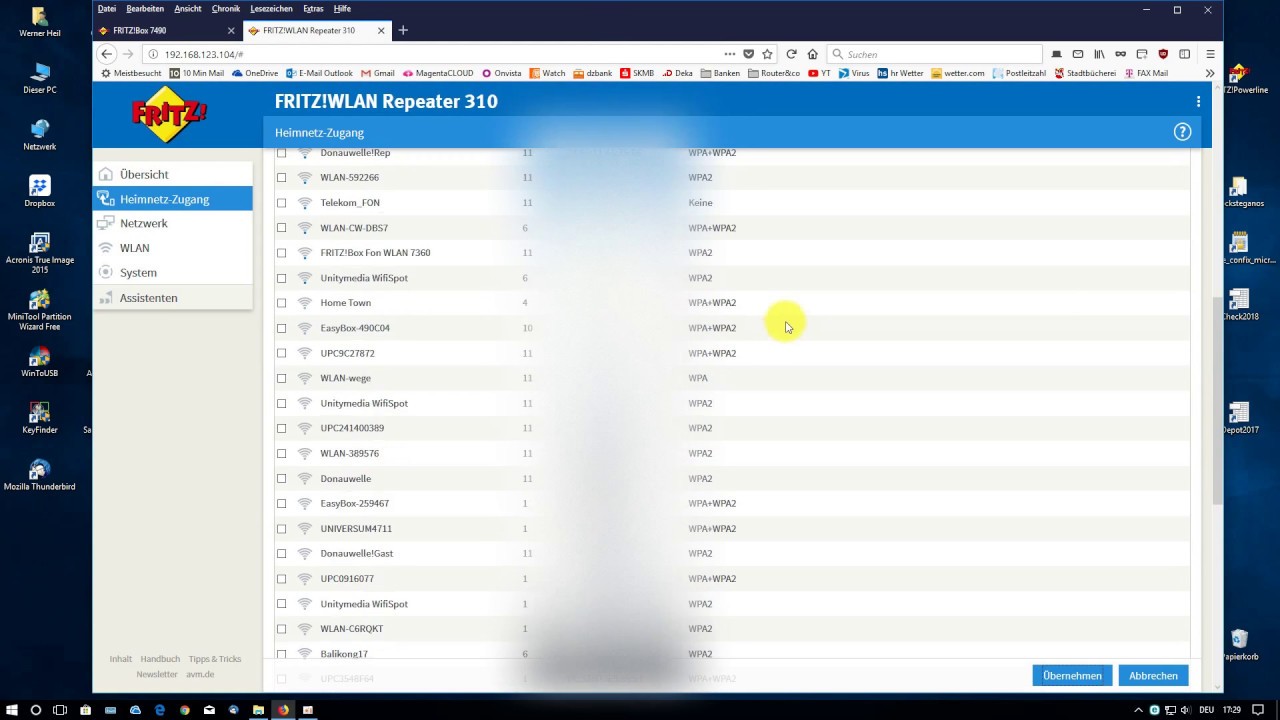
Task: Click Windows Start button
Action: 12,710
